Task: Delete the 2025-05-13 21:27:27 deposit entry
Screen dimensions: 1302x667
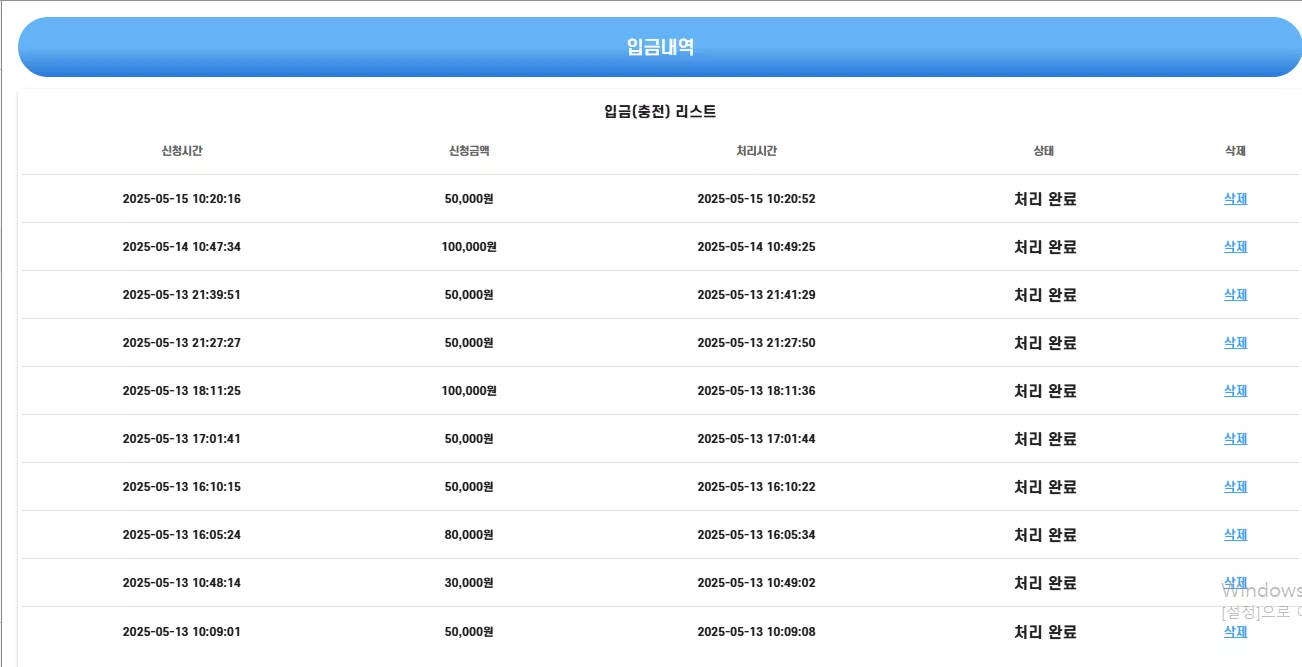Action: point(1235,343)
